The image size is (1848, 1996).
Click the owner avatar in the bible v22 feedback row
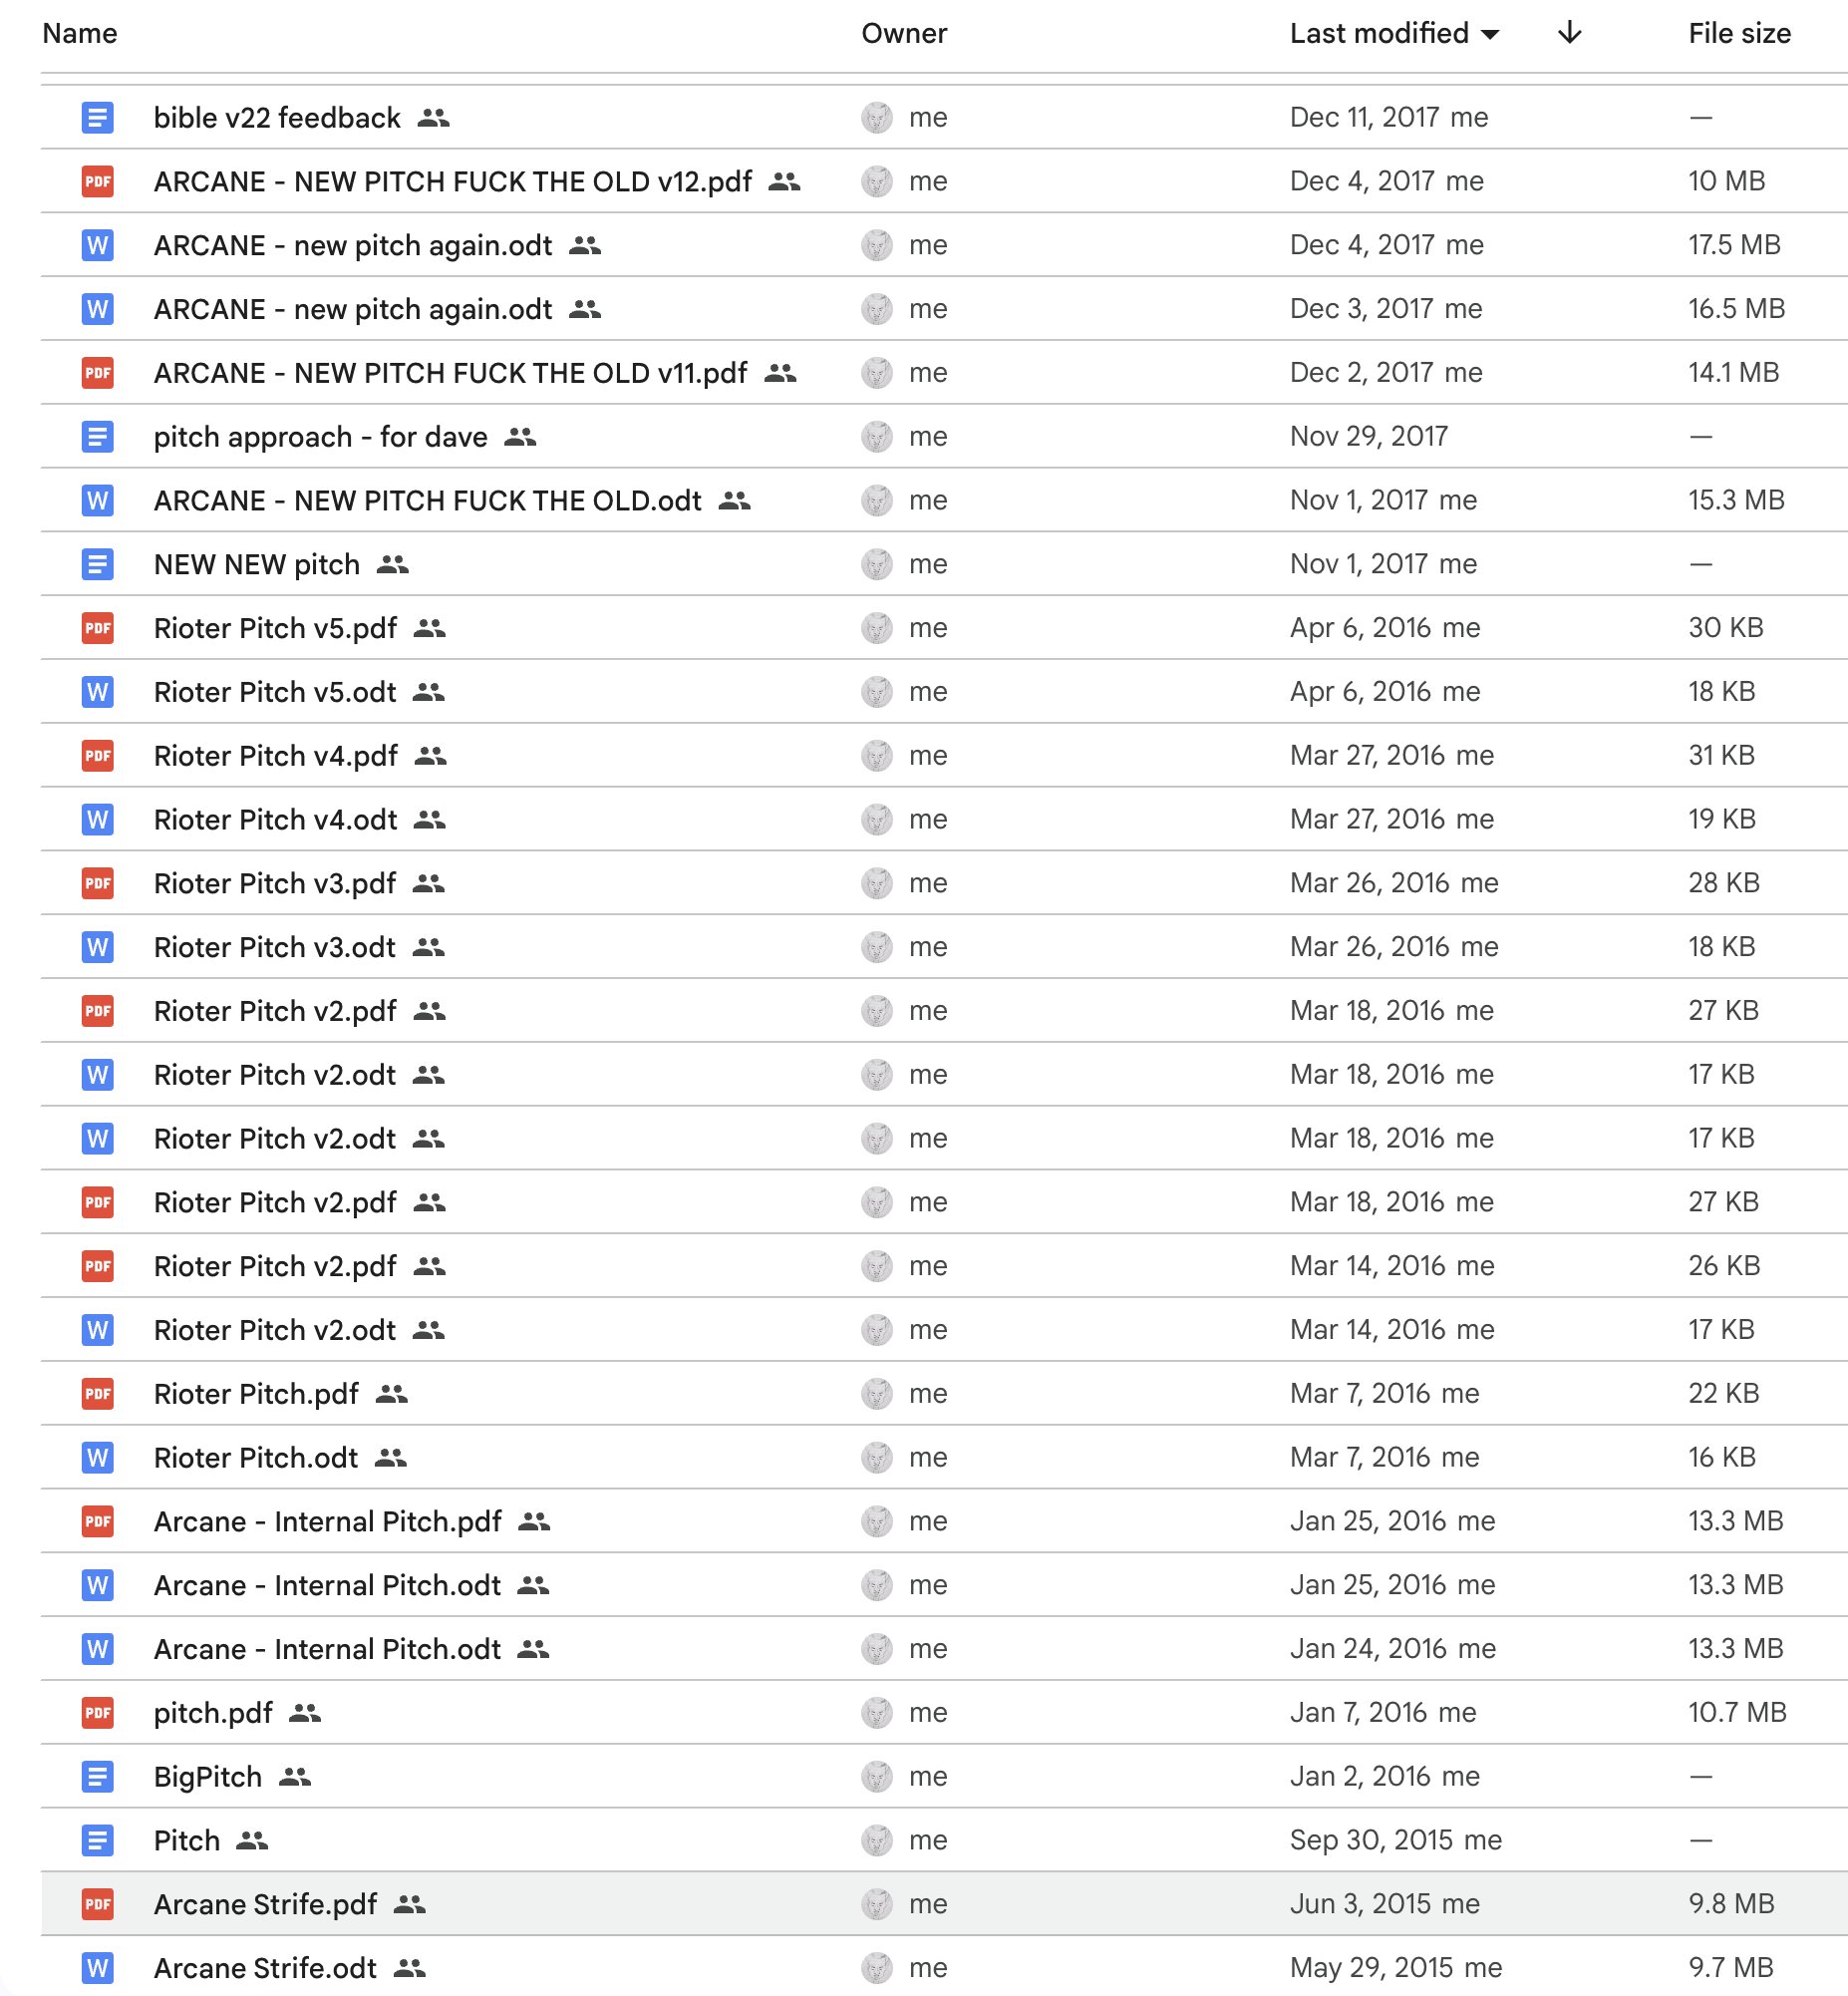877,118
